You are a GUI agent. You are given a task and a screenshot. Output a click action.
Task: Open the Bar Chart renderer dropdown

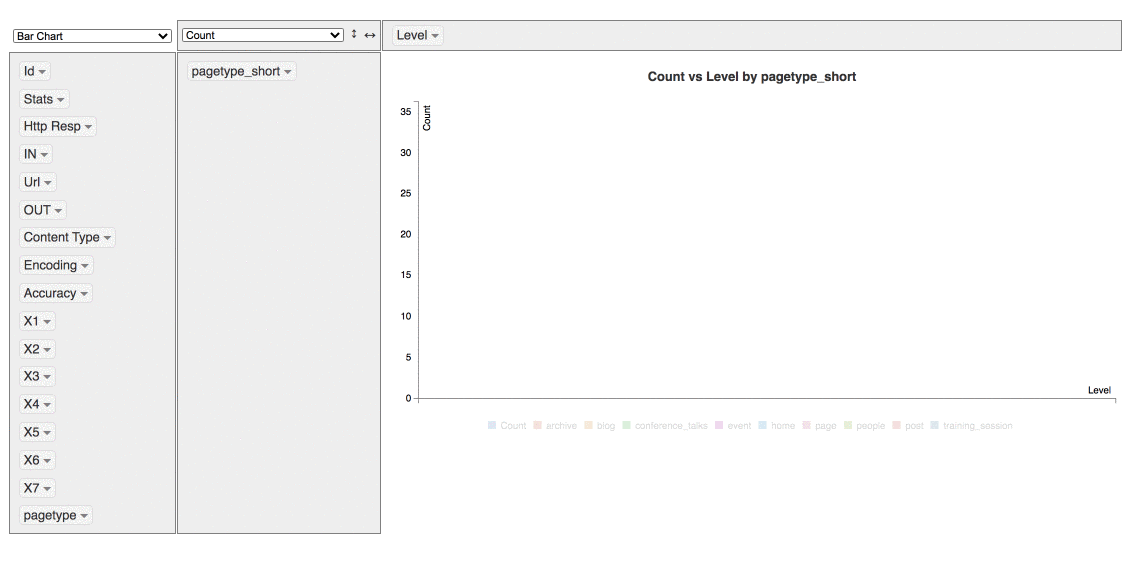point(92,36)
